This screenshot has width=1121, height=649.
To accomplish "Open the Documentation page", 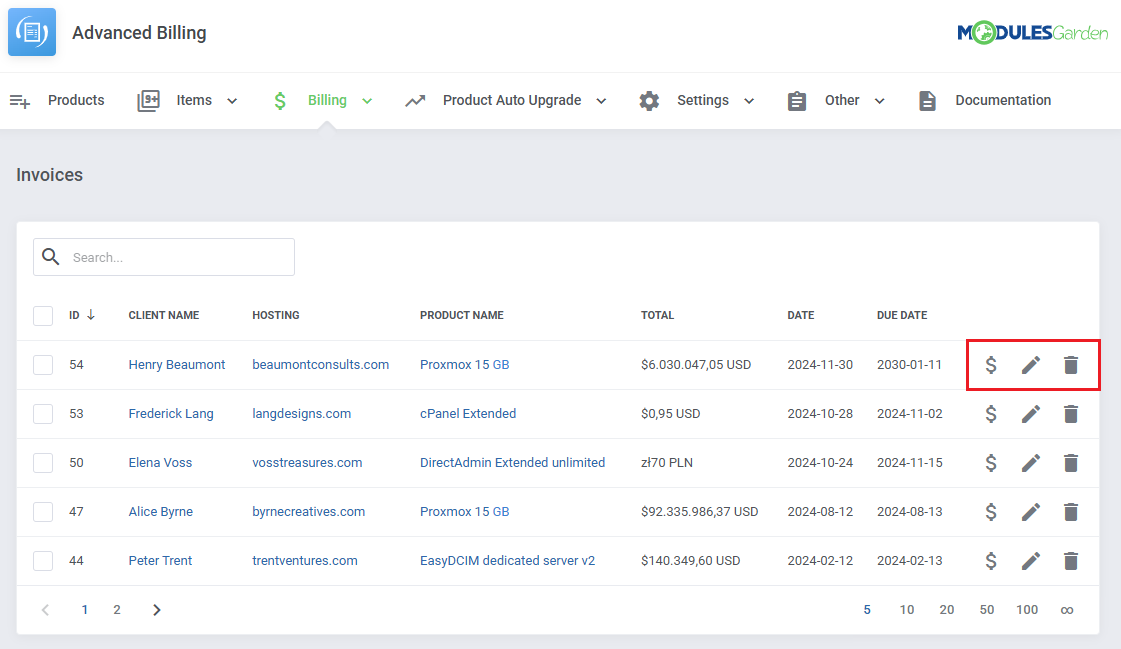I will coord(1003,100).
